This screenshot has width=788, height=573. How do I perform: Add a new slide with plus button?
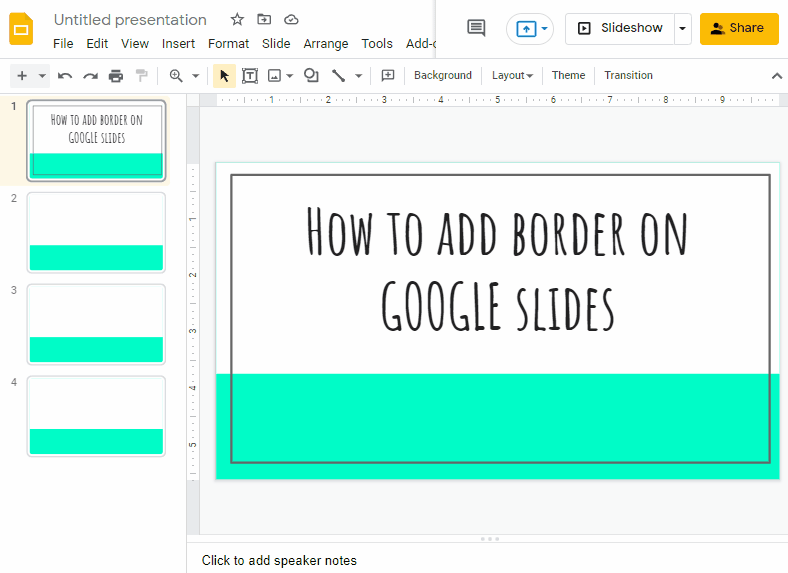tap(22, 76)
